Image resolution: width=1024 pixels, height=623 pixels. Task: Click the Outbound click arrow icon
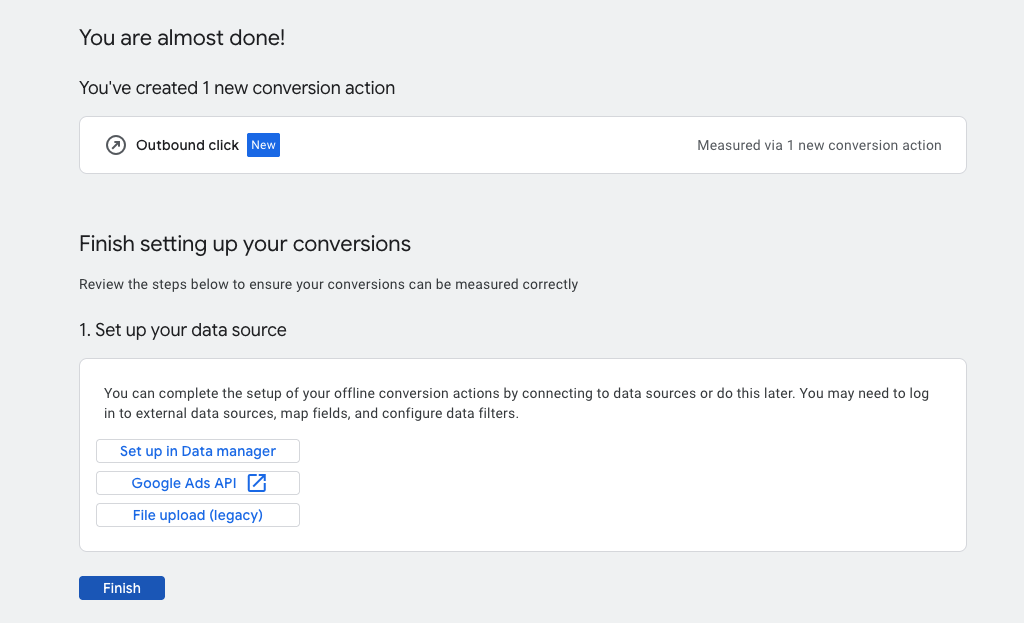[116, 145]
